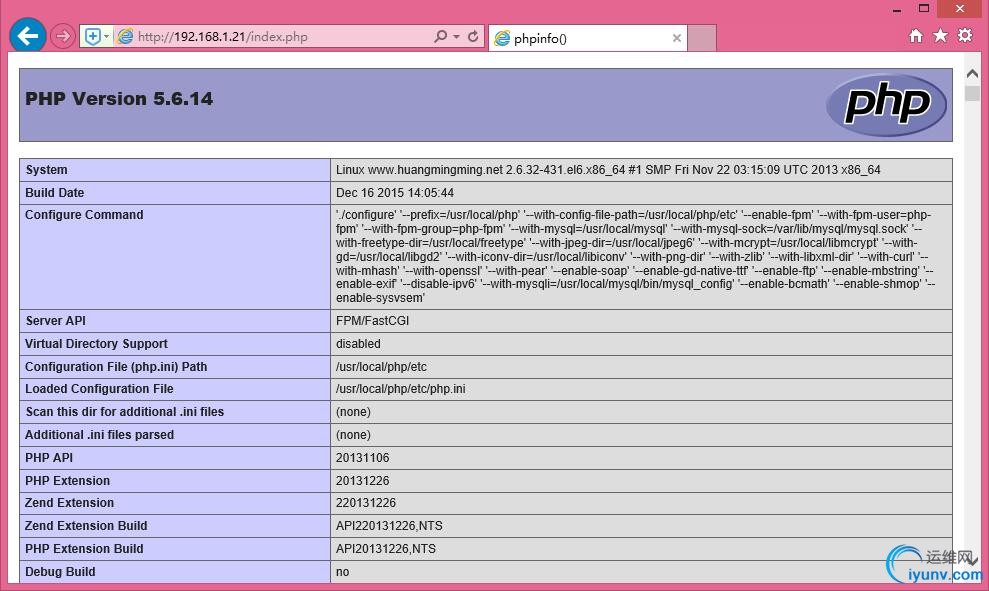Click the Debug Build label
Screen dimensions: 989x591
coord(60,571)
